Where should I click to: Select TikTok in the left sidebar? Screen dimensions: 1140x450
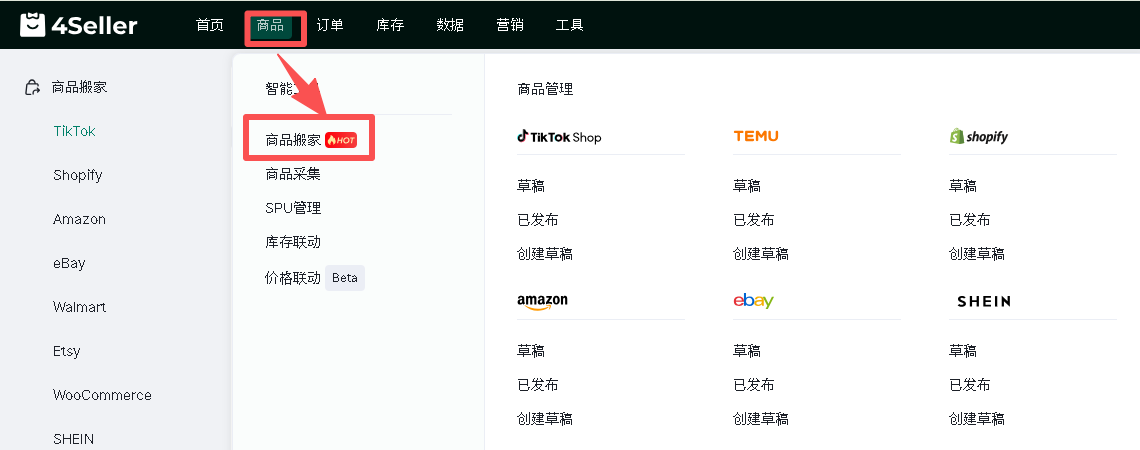(x=74, y=132)
